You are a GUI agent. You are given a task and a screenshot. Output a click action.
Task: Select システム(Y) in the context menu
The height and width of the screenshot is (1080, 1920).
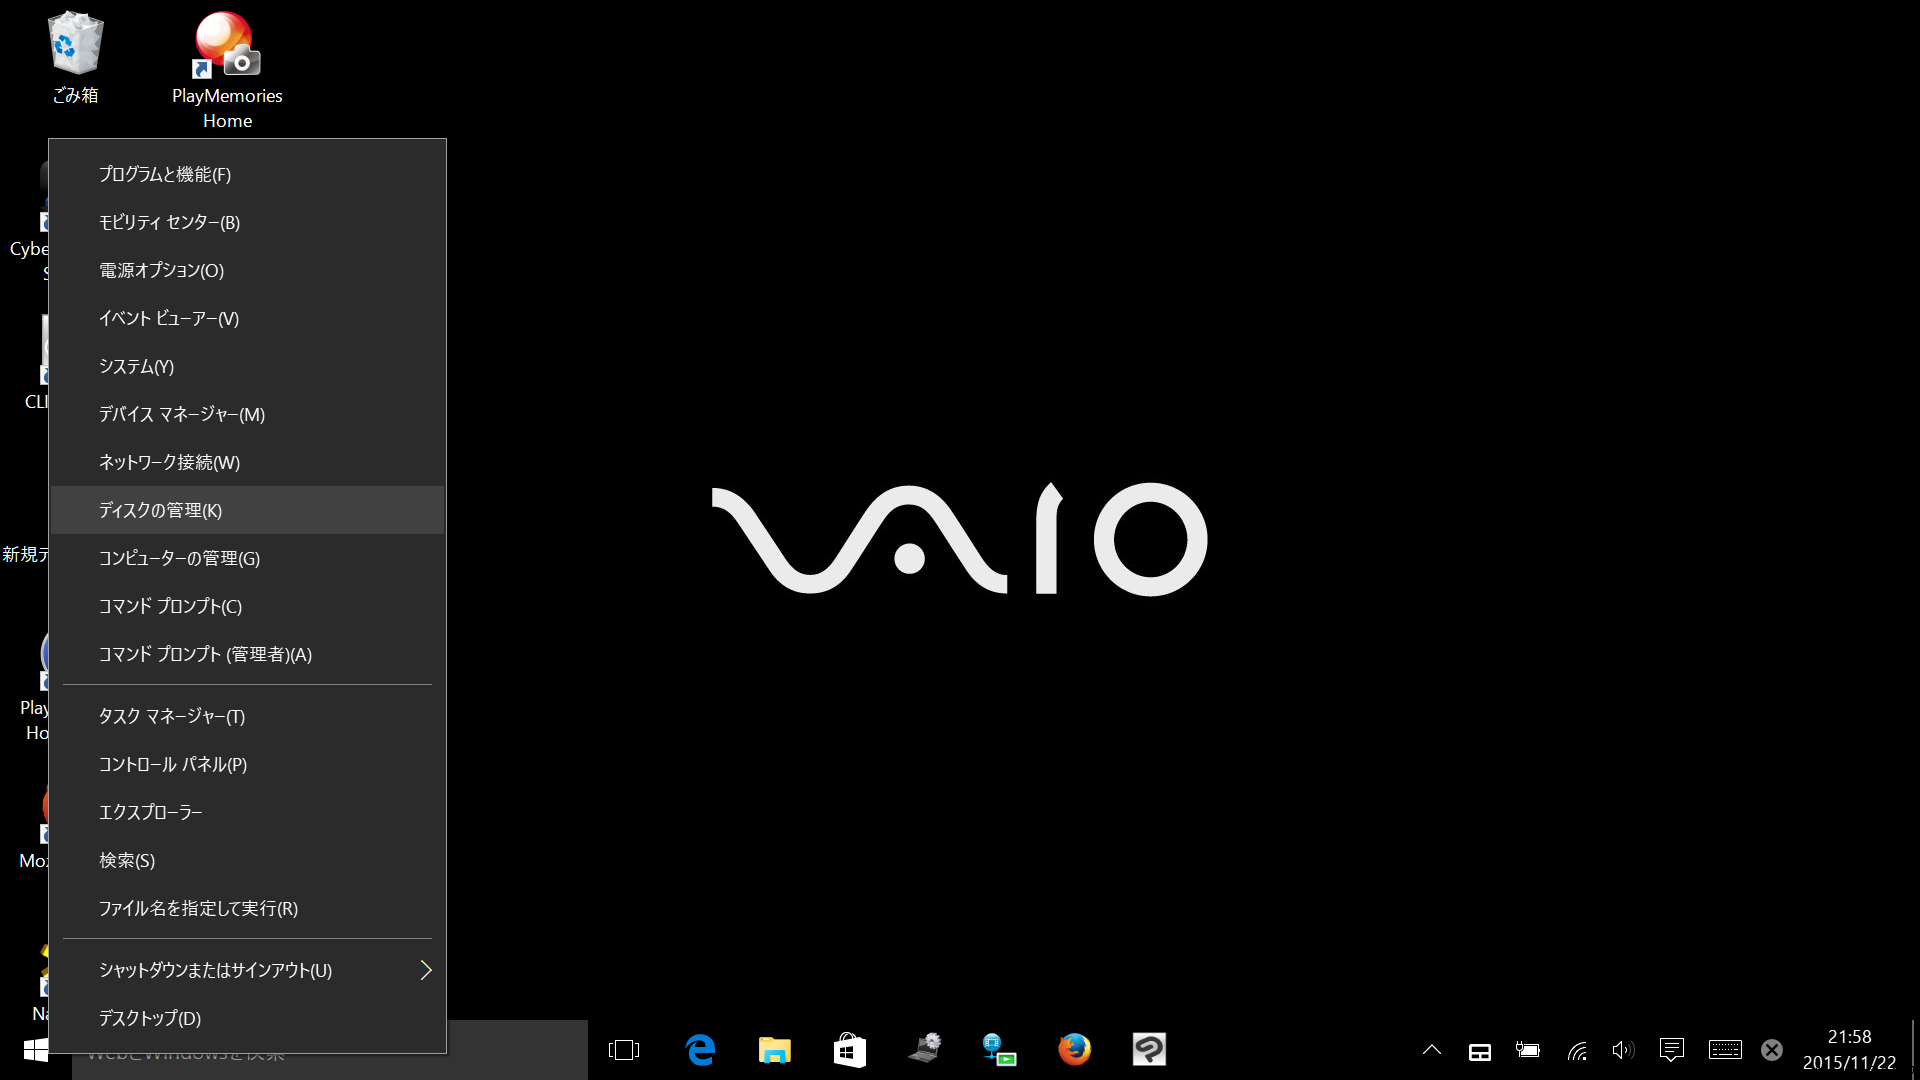(x=247, y=366)
